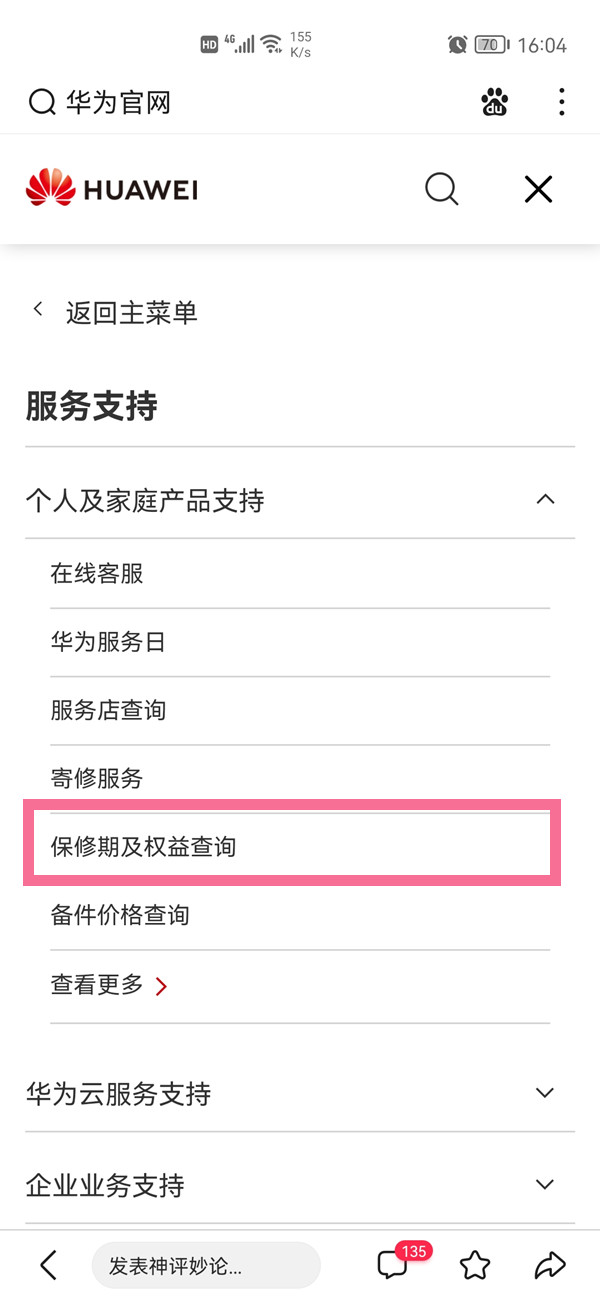
Task: Open the share icon in bottom bar
Action: 545,1265
